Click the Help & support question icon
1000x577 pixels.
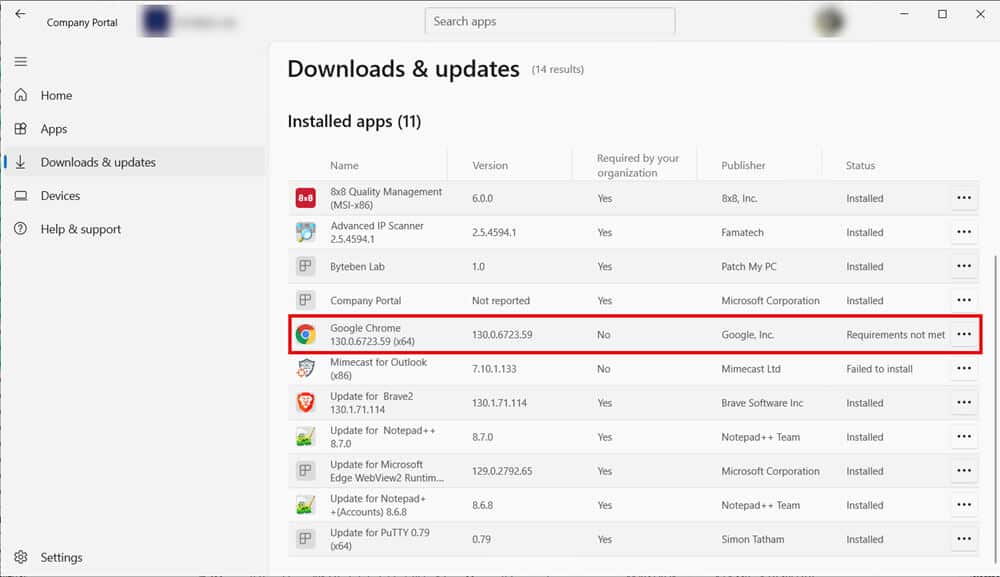(20, 228)
